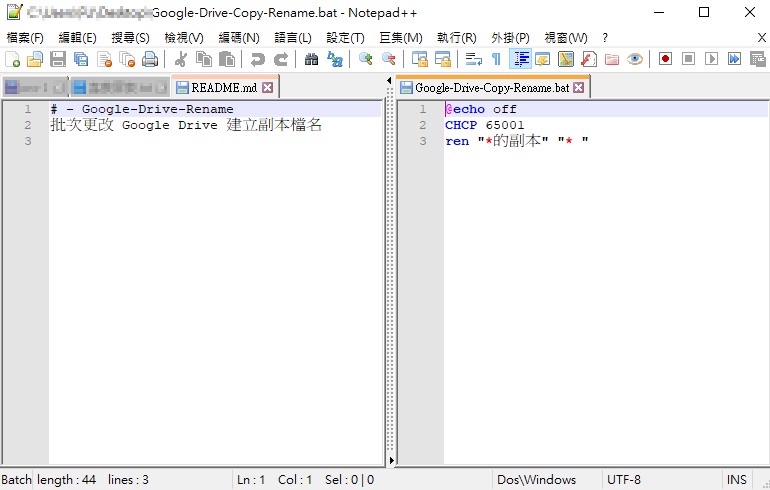Open the 外掛(P) menu
This screenshot has height=490, width=770.
click(x=510, y=38)
